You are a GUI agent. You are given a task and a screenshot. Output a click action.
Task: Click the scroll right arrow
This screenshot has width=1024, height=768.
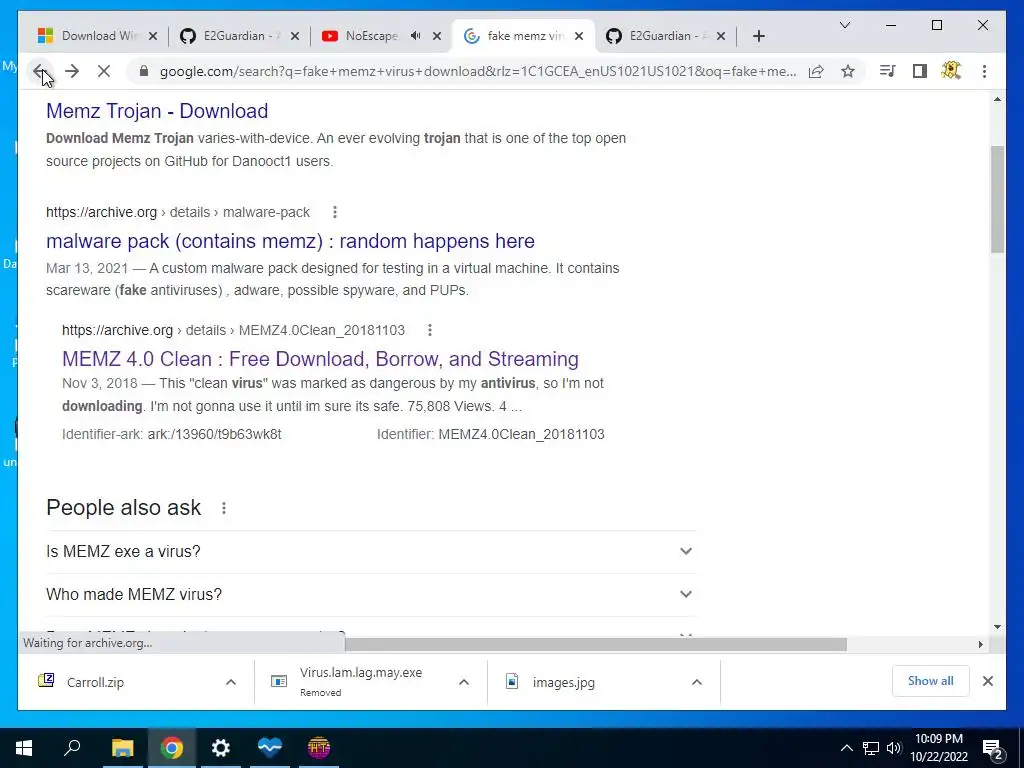coord(980,645)
